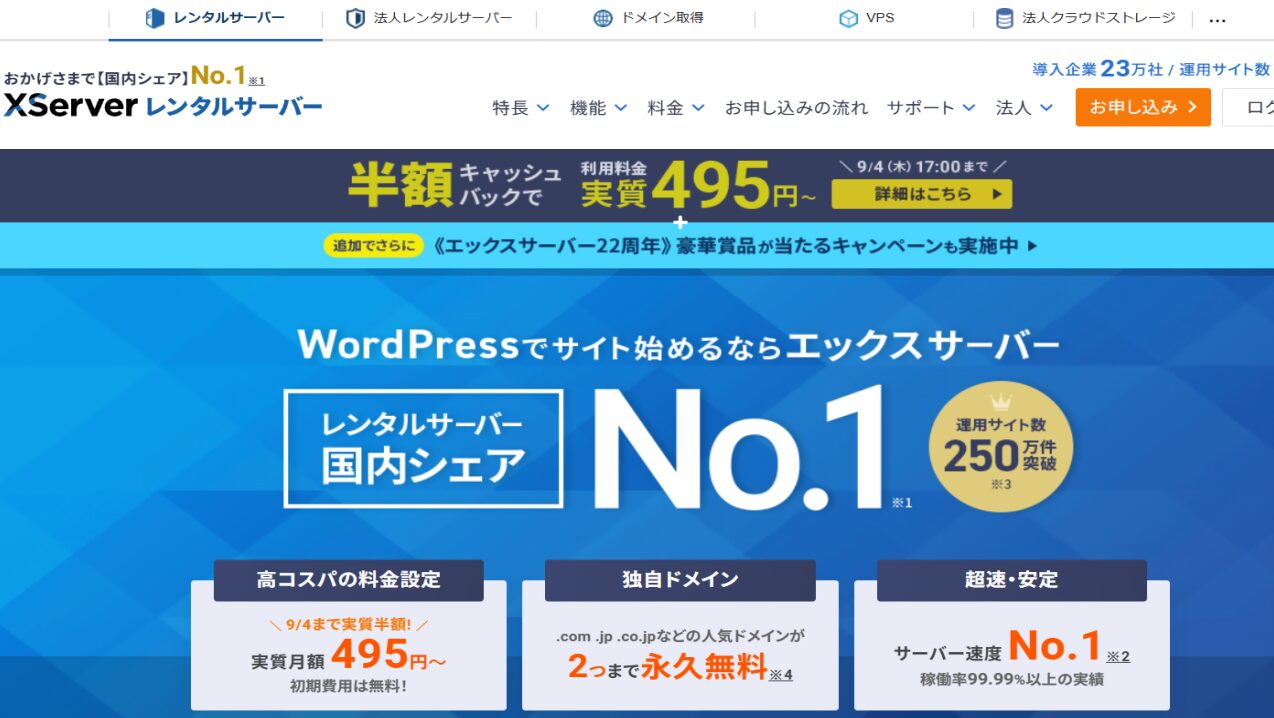Expand the 特長 dropdown menu
This screenshot has width=1274, height=718.
coord(520,108)
